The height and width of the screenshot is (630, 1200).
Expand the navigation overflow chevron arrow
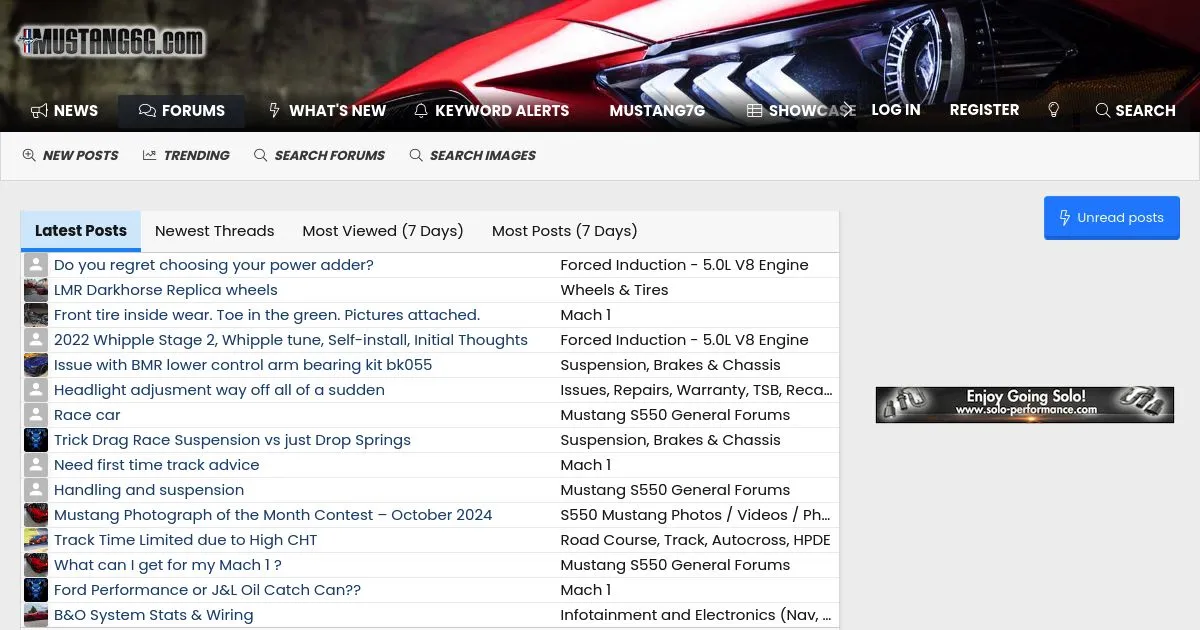tap(849, 110)
